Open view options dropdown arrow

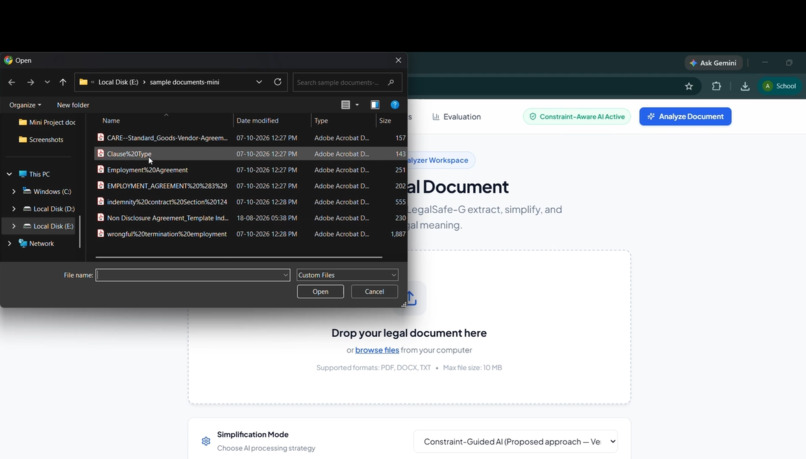357,105
